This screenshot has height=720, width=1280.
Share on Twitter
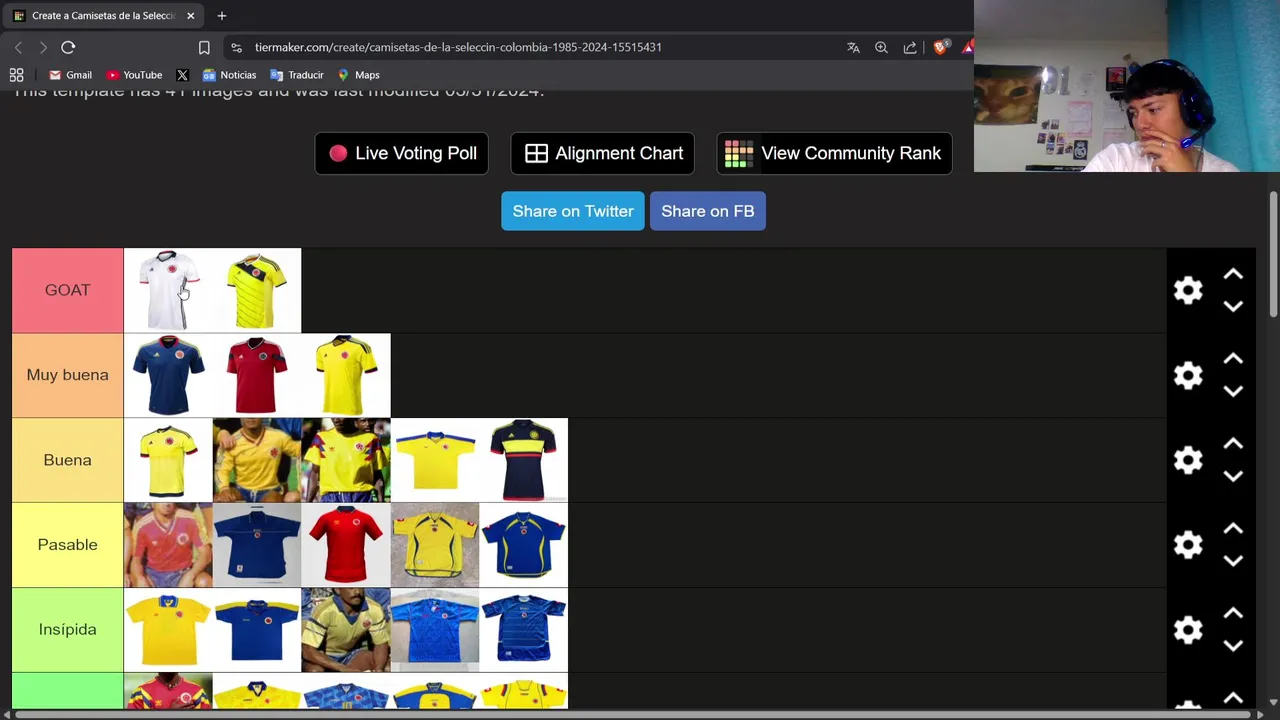[573, 211]
